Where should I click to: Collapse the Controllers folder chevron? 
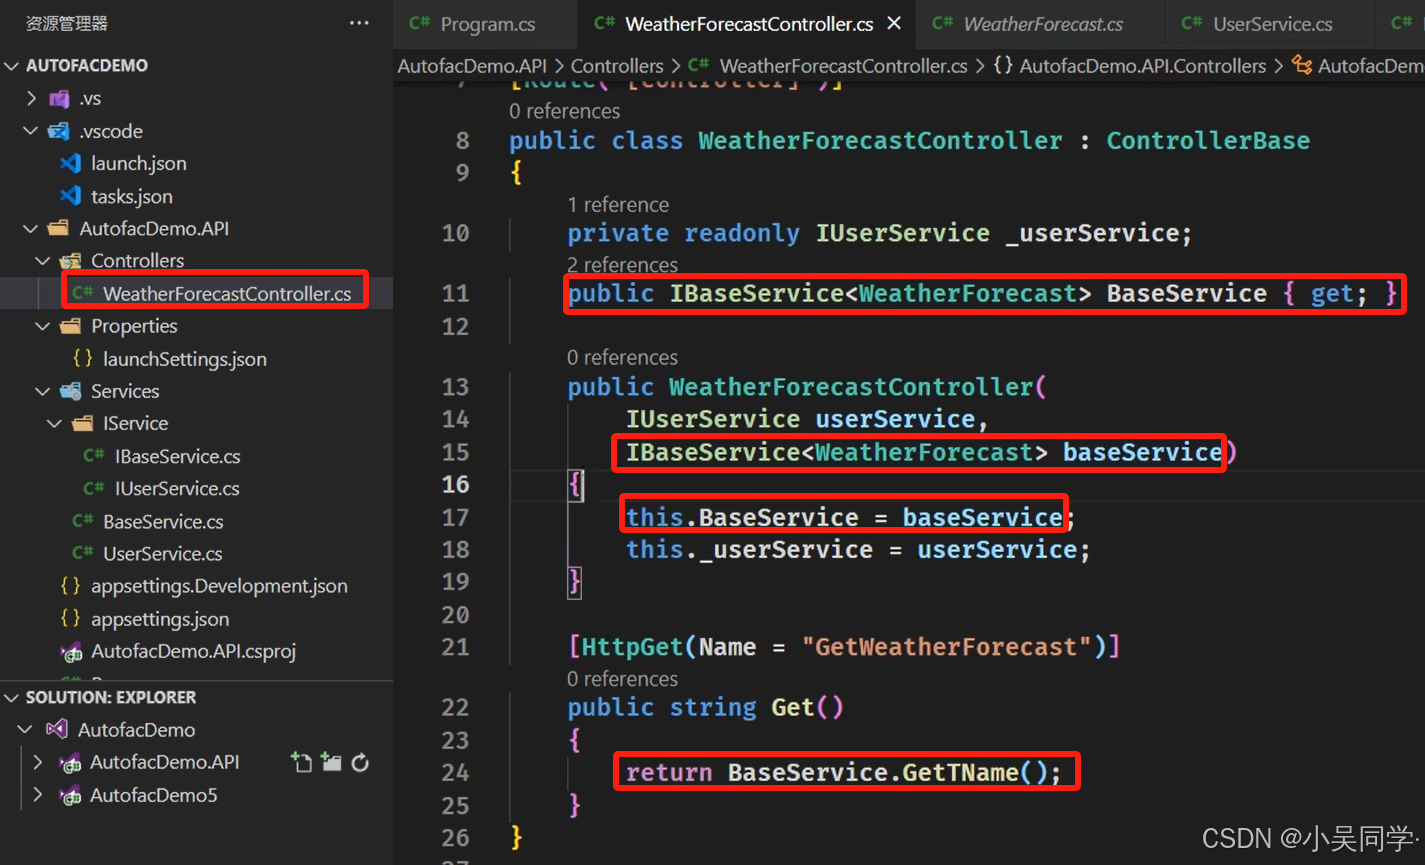point(43,261)
